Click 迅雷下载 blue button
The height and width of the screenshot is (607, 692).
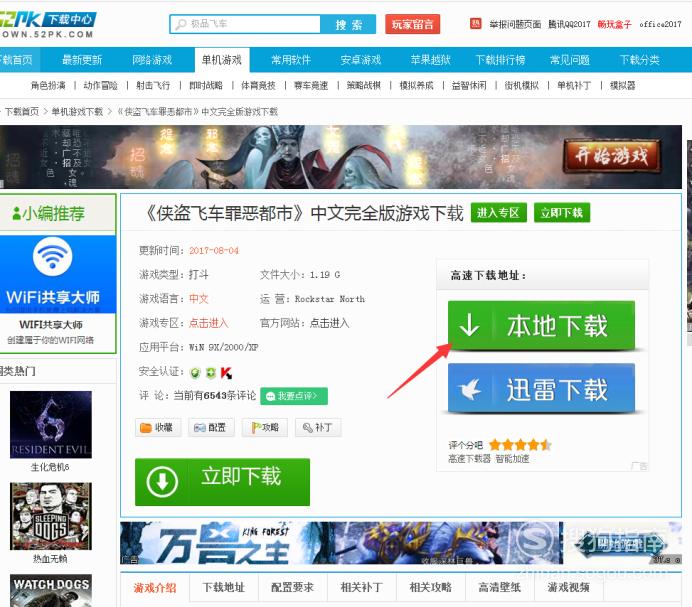click(x=542, y=389)
